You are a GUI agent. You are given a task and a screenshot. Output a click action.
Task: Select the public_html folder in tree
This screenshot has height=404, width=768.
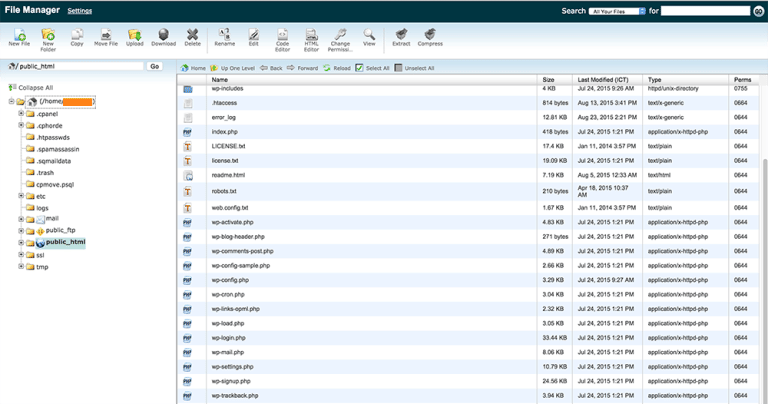(65, 242)
